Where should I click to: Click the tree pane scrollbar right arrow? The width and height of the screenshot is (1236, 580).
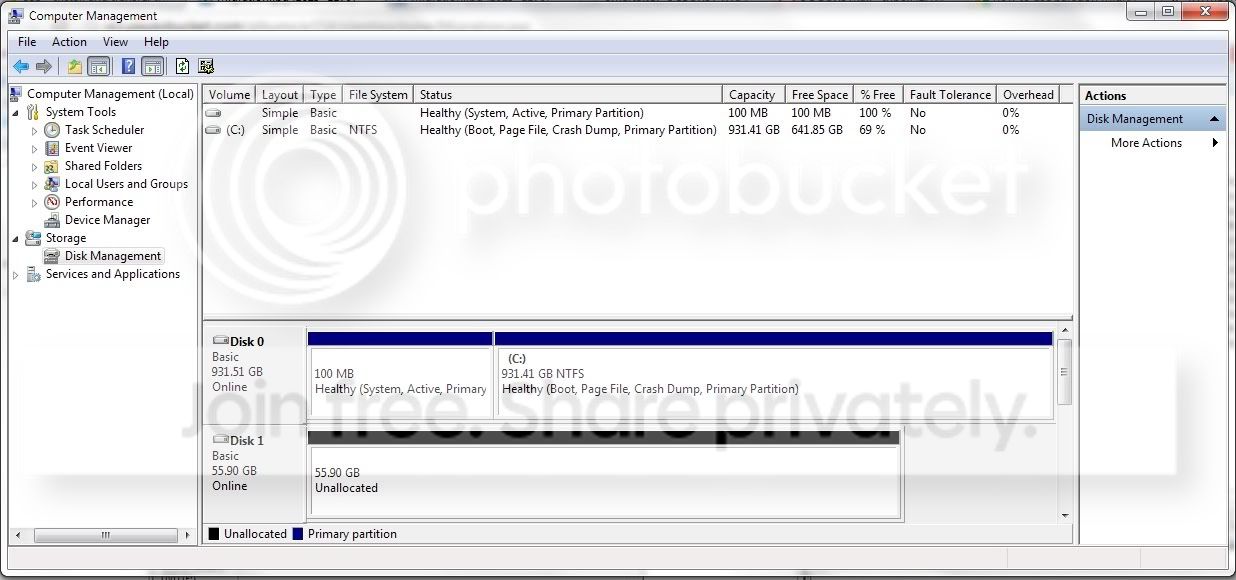click(x=187, y=536)
